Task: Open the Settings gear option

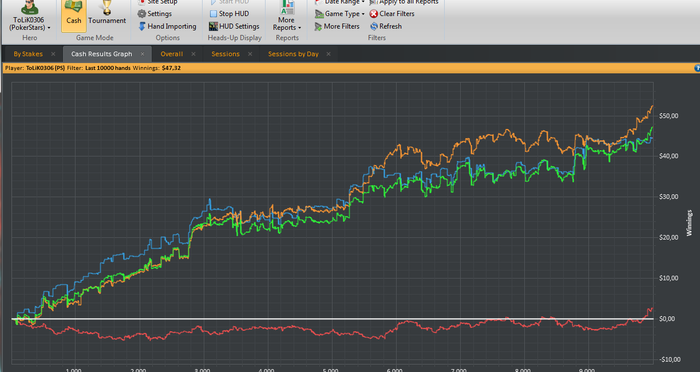Action: tap(154, 14)
